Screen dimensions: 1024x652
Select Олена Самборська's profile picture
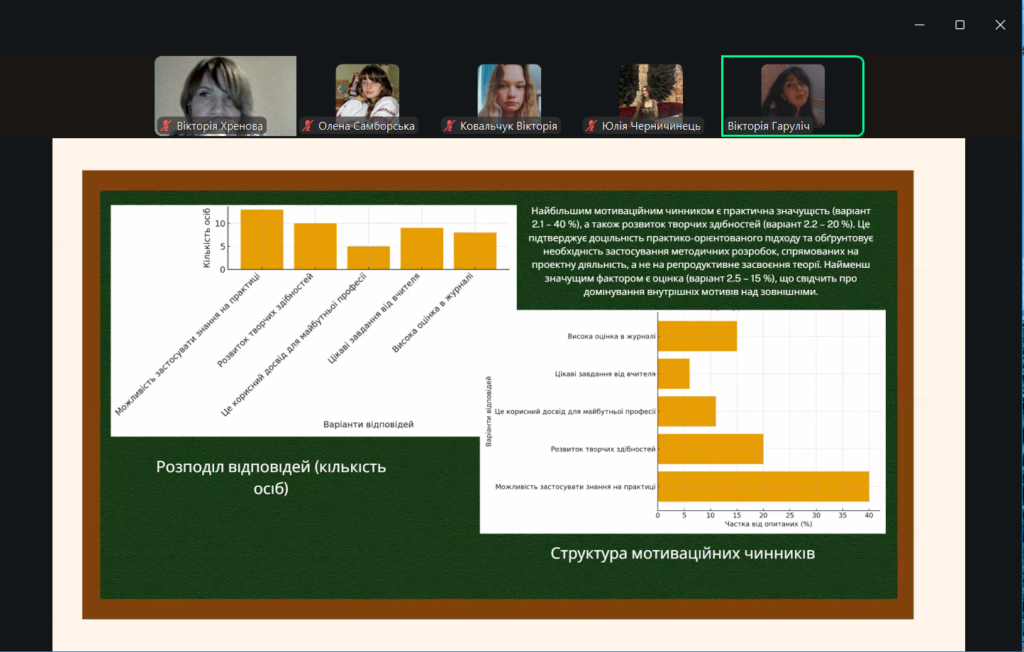[x=367, y=90]
